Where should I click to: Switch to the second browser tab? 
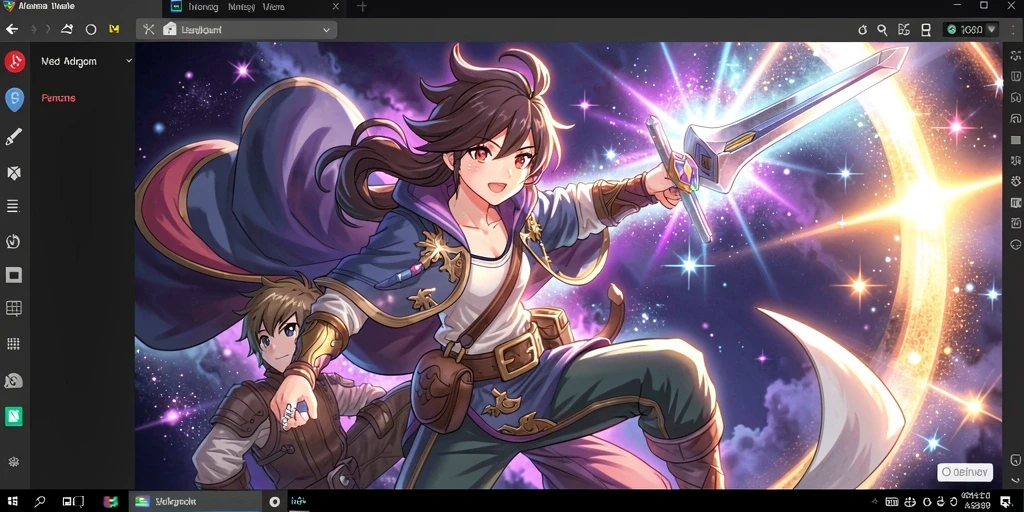[x=253, y=7]
